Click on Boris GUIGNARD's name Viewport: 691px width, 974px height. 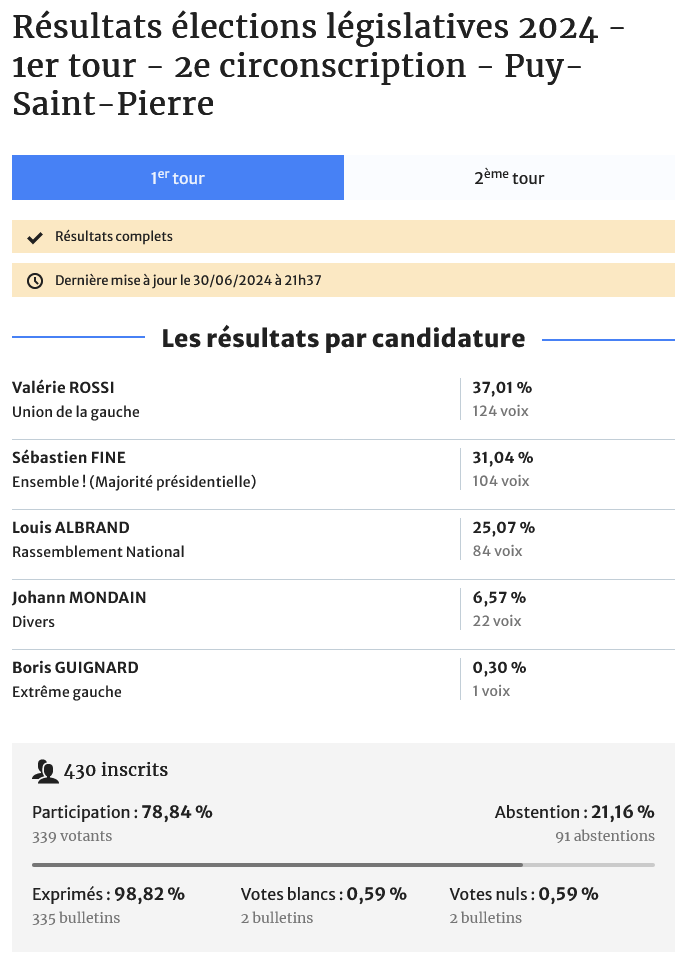click(75, 668)
